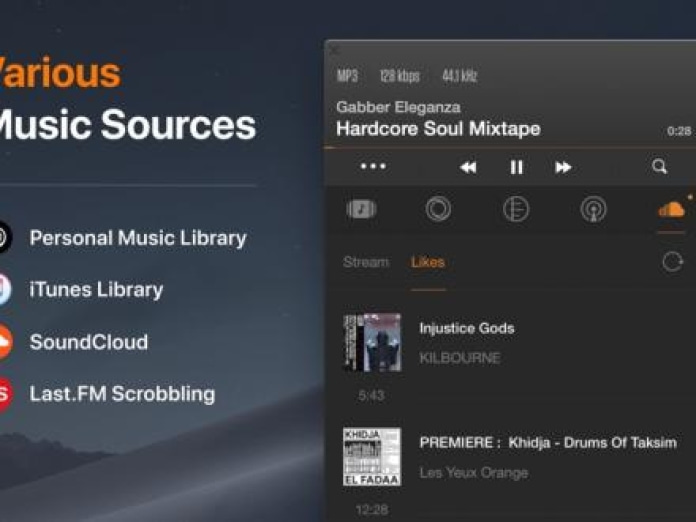Screen dimensions: 696x522
Task: Click the MP3 format label
Action: pyautogui.click(x=347, y=76)
